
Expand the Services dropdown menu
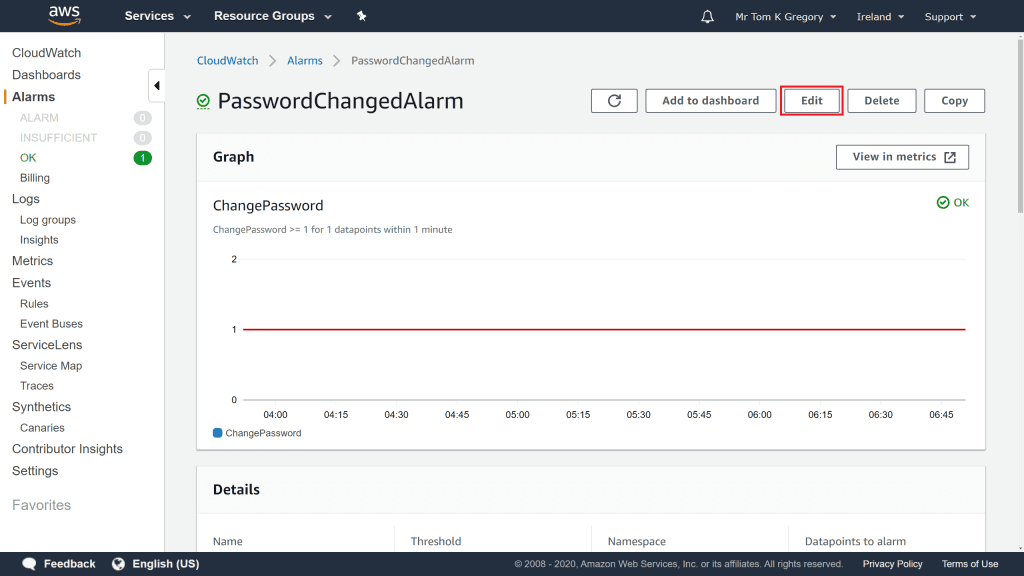click(x=157, y=16)
